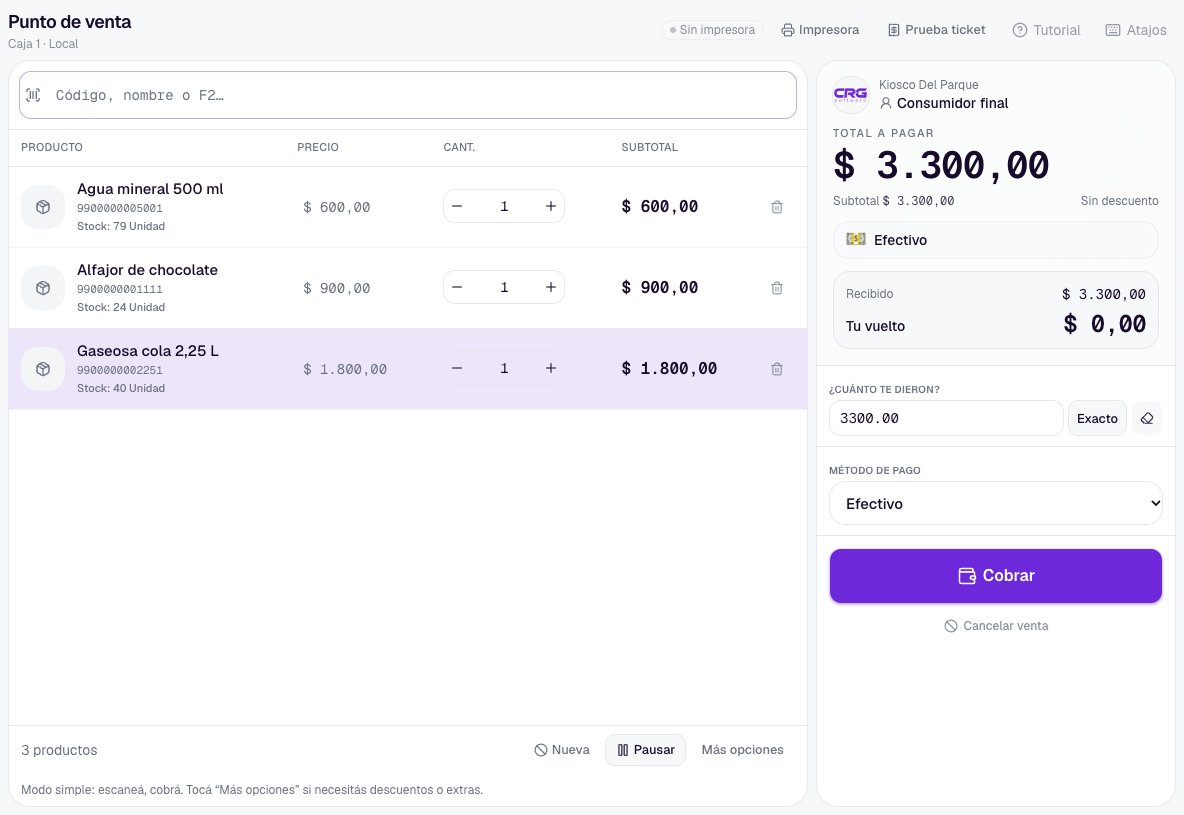Click the cash emoji beside Efectivo

point(856,239)
